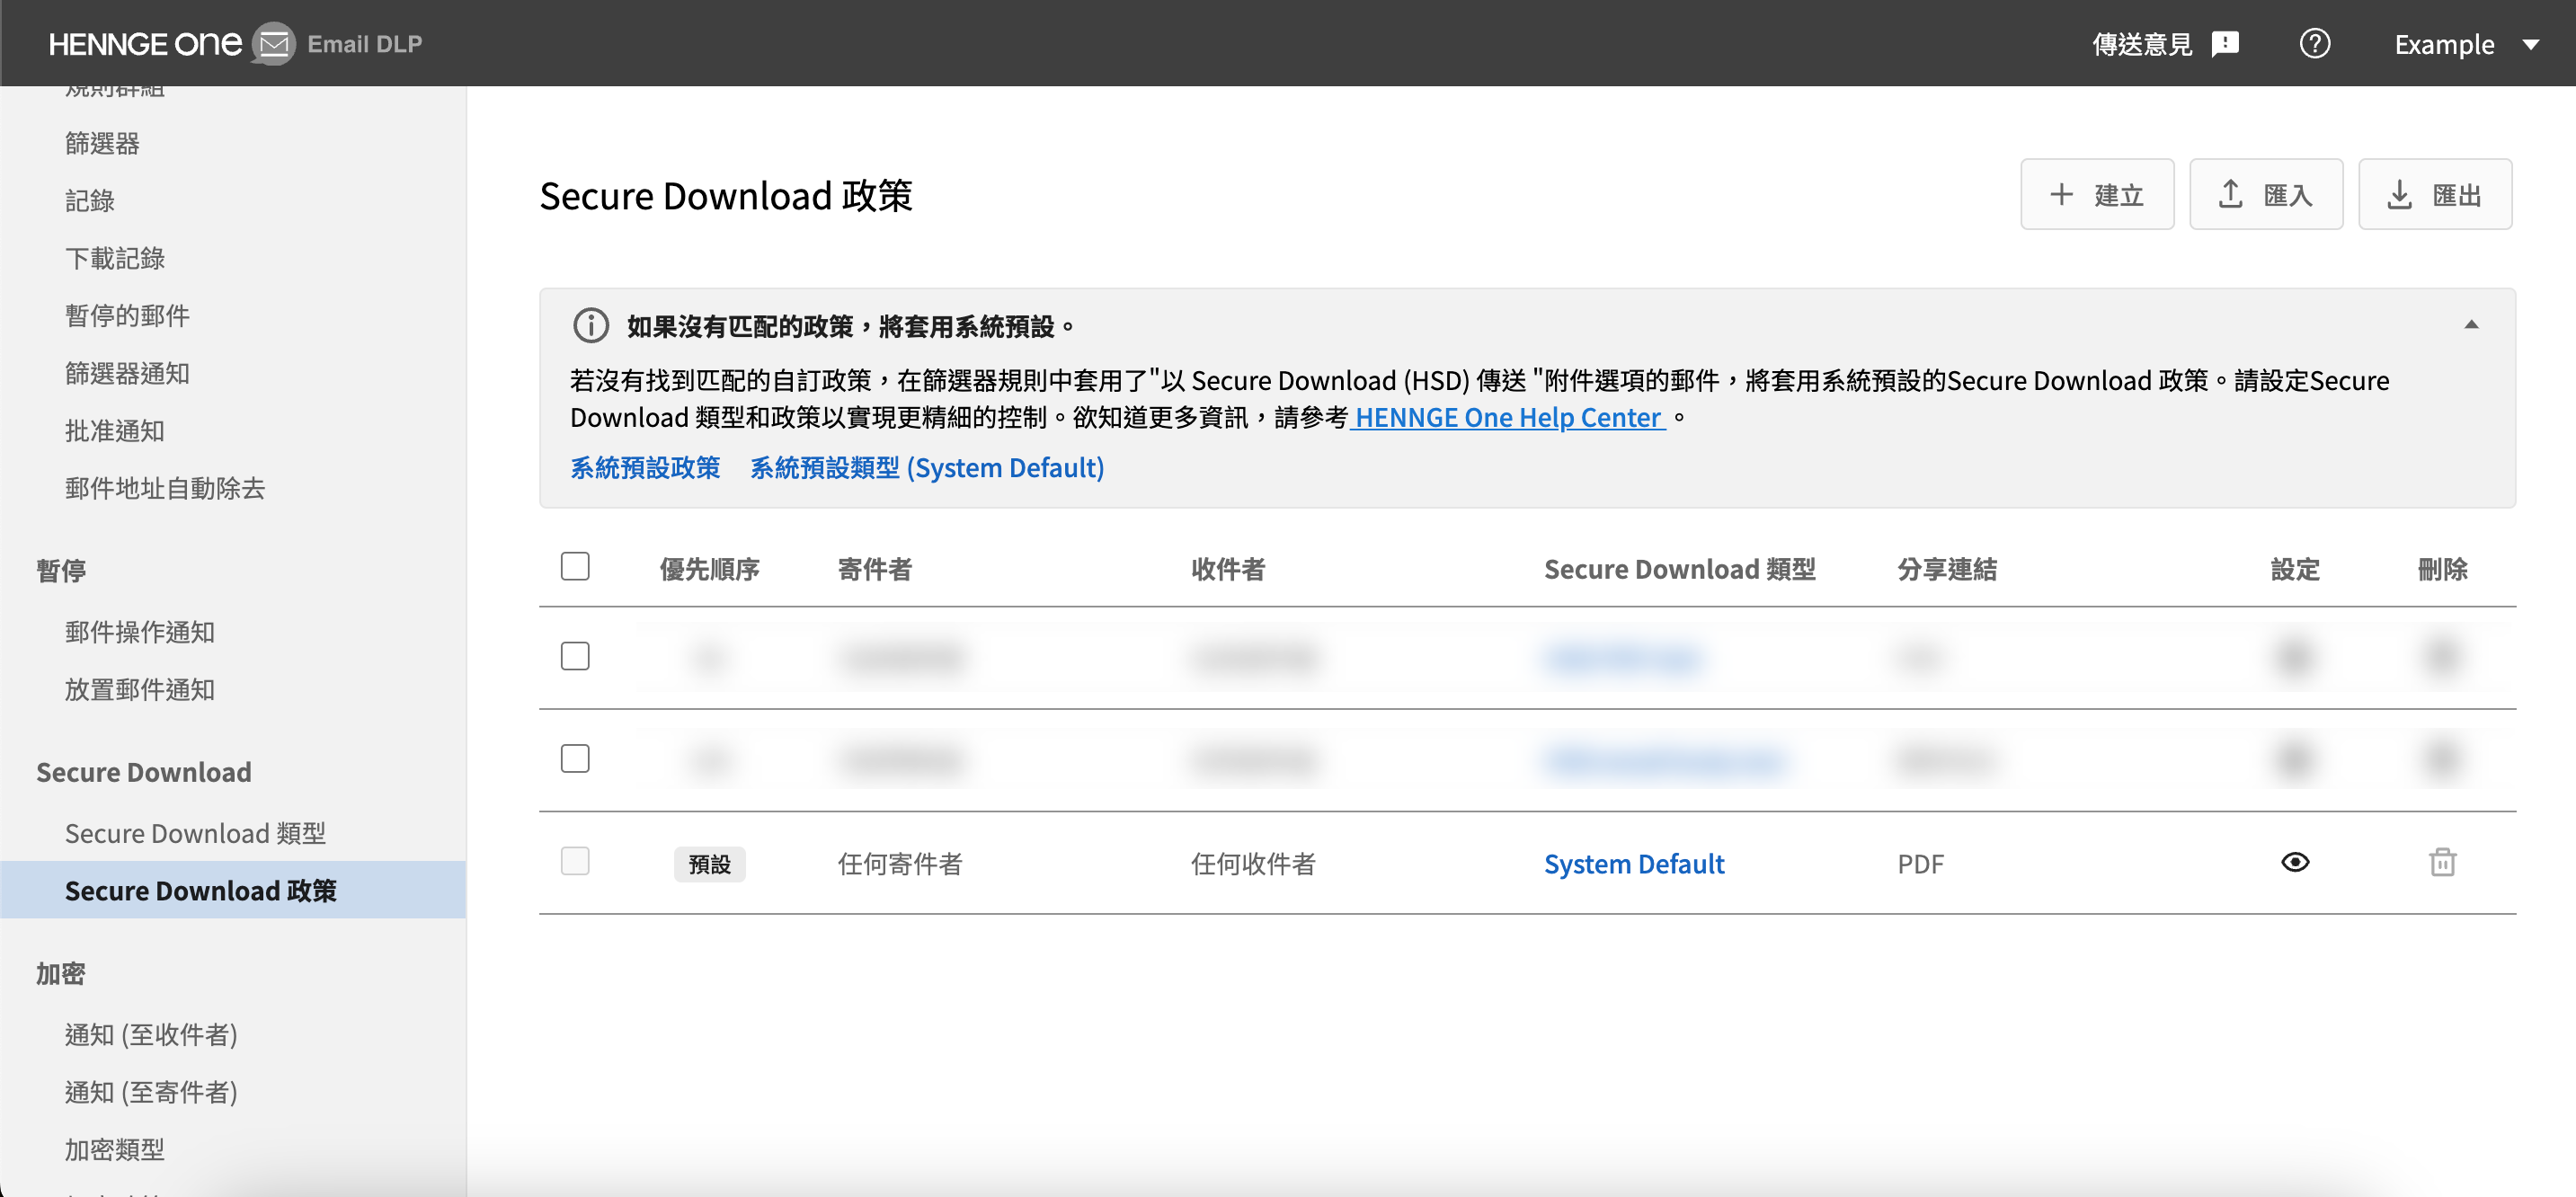This screenshot has width=2576, height=1197.
Task: Open 通知 (至收件者) in sidebar
Action: click(151, 1034)
